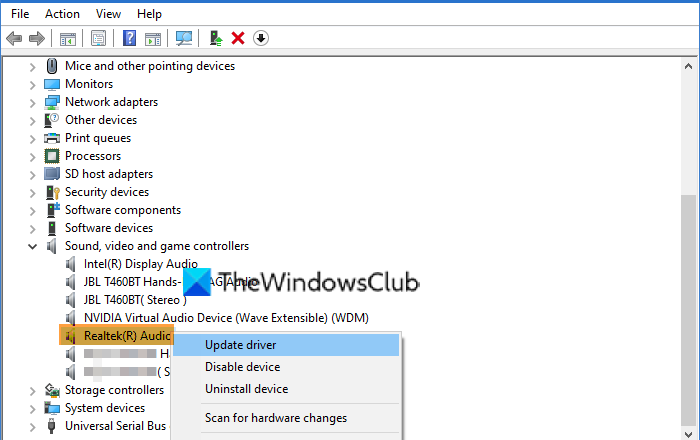Viewport: 700px width, 440px height.
Task: Click the Forward arrow toolbar icon
Action: coord(37,38)
